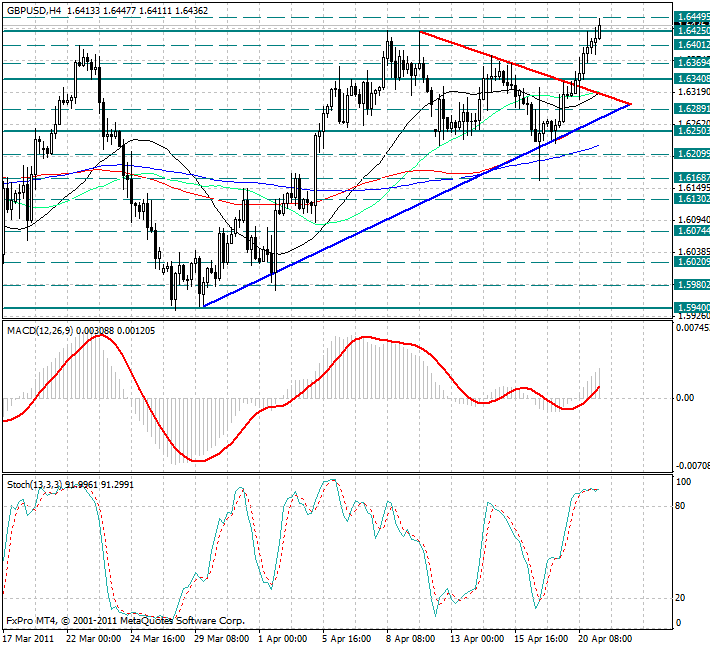Click the 22 Mar 00:00 date label
This screenshot has width=710, height=646.
tap(94, 639)
